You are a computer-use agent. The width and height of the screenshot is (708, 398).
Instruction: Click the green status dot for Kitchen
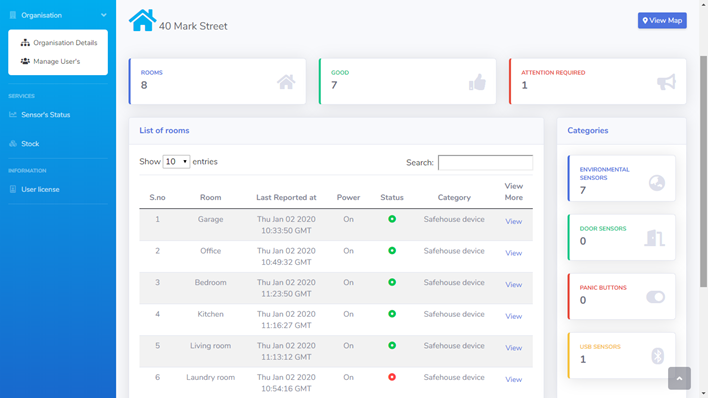click(392, 314)
